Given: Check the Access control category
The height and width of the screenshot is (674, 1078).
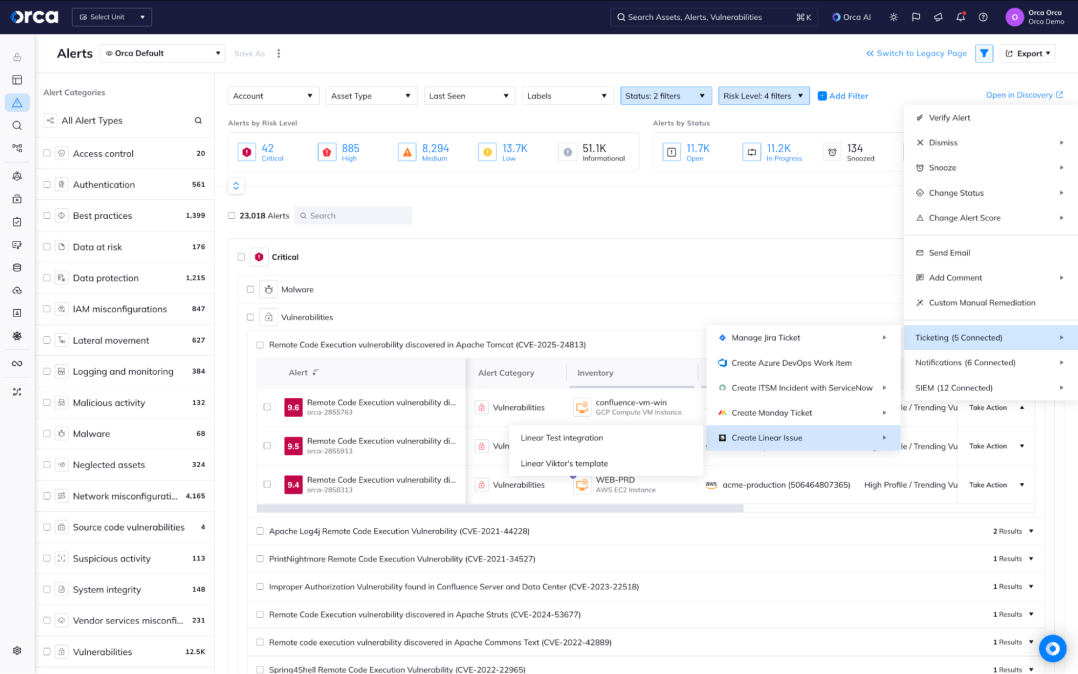Looking at the screenshot, I should point(47,153).
